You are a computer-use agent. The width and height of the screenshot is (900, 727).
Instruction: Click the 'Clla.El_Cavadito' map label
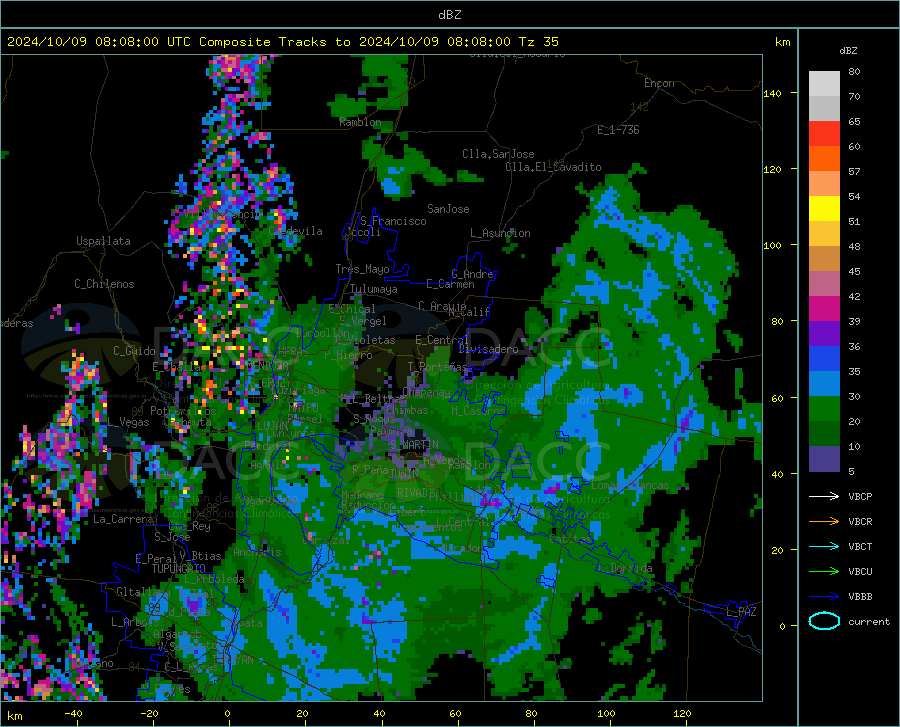(x=553, y=167)
